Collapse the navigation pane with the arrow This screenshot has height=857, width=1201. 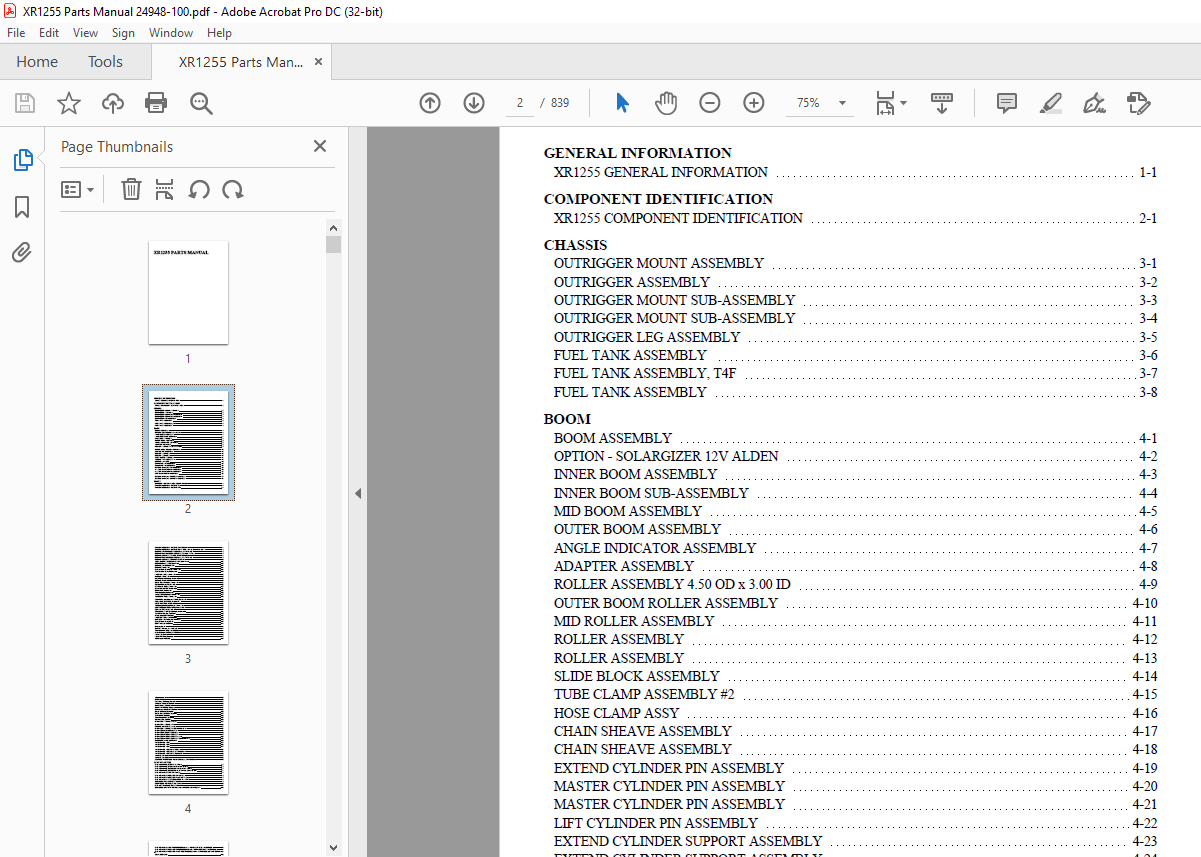click(358, 493)
